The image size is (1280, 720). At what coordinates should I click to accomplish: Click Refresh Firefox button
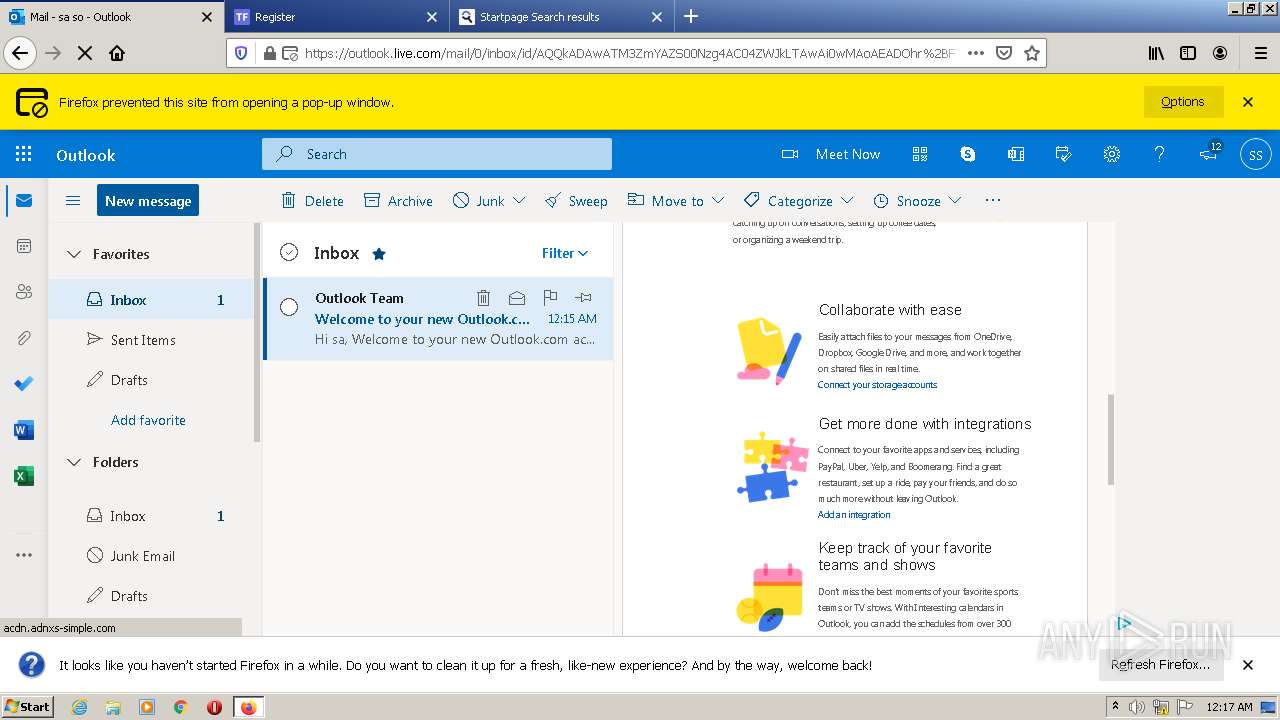(1160, 665)
